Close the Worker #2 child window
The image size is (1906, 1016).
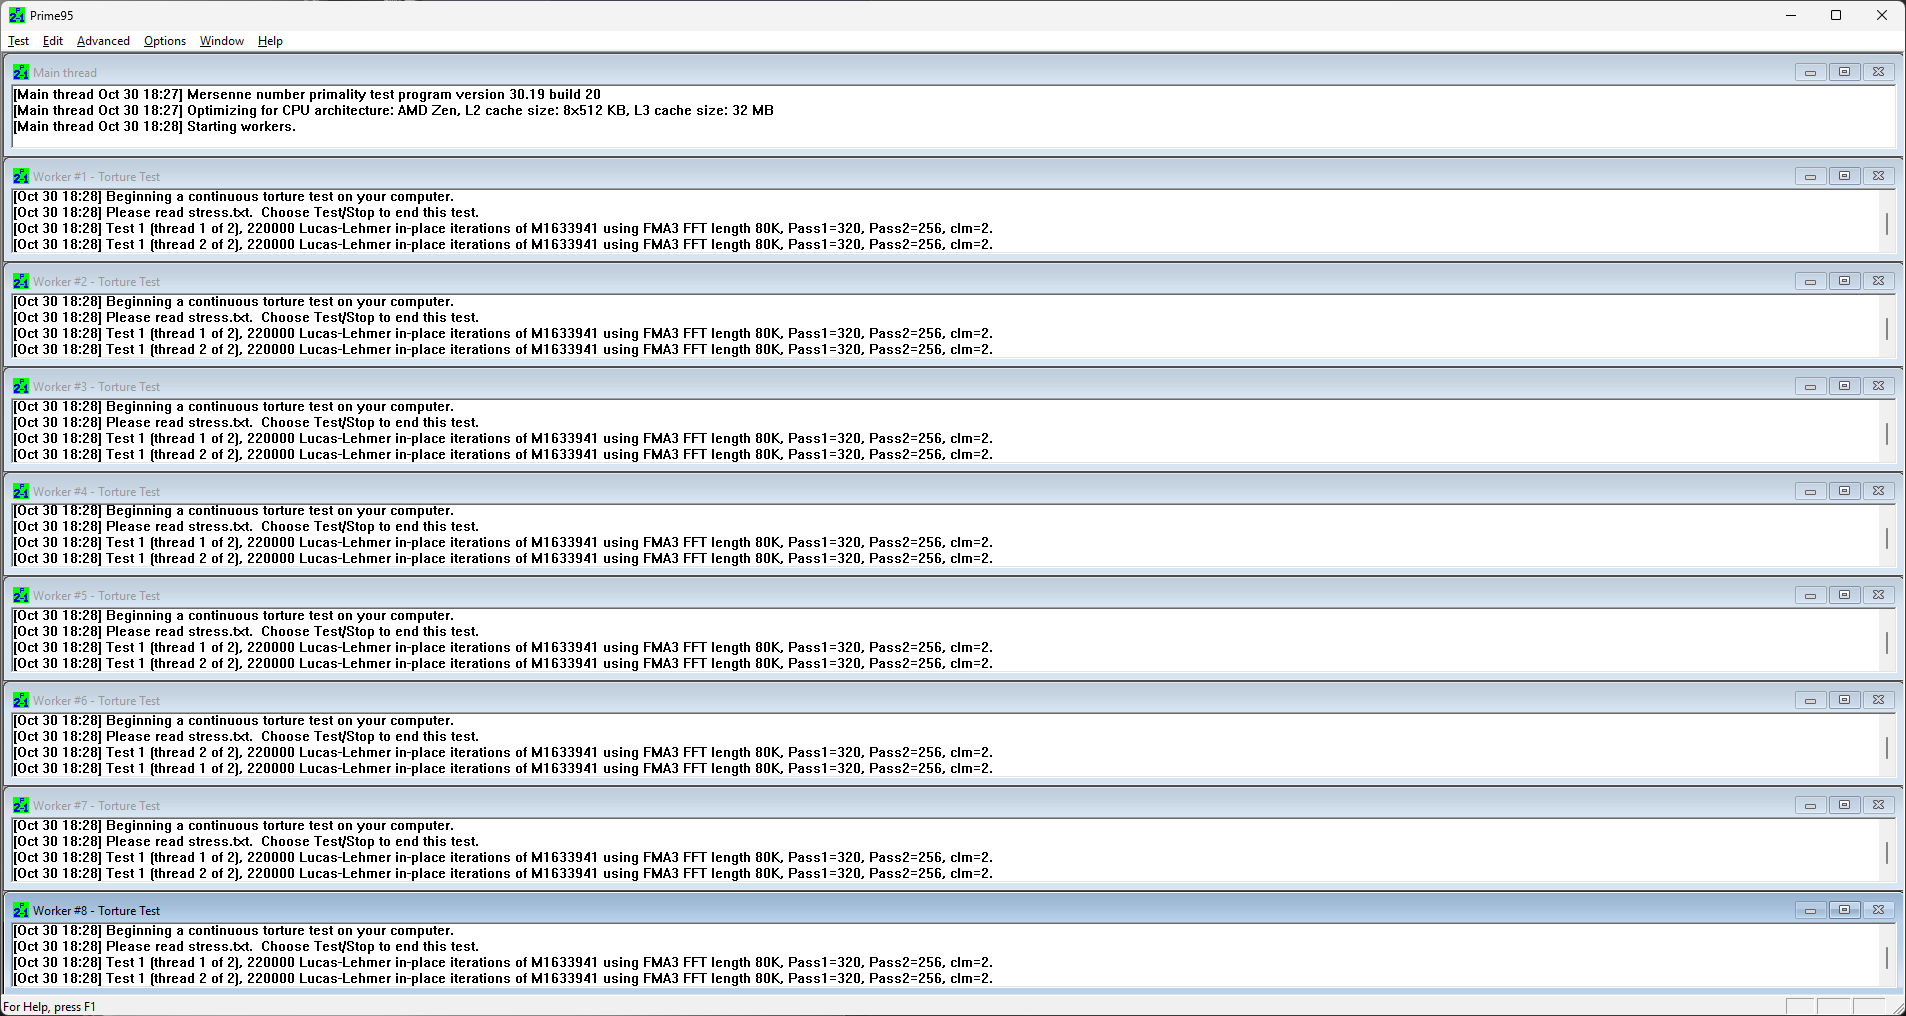[x=1878, y=281]
